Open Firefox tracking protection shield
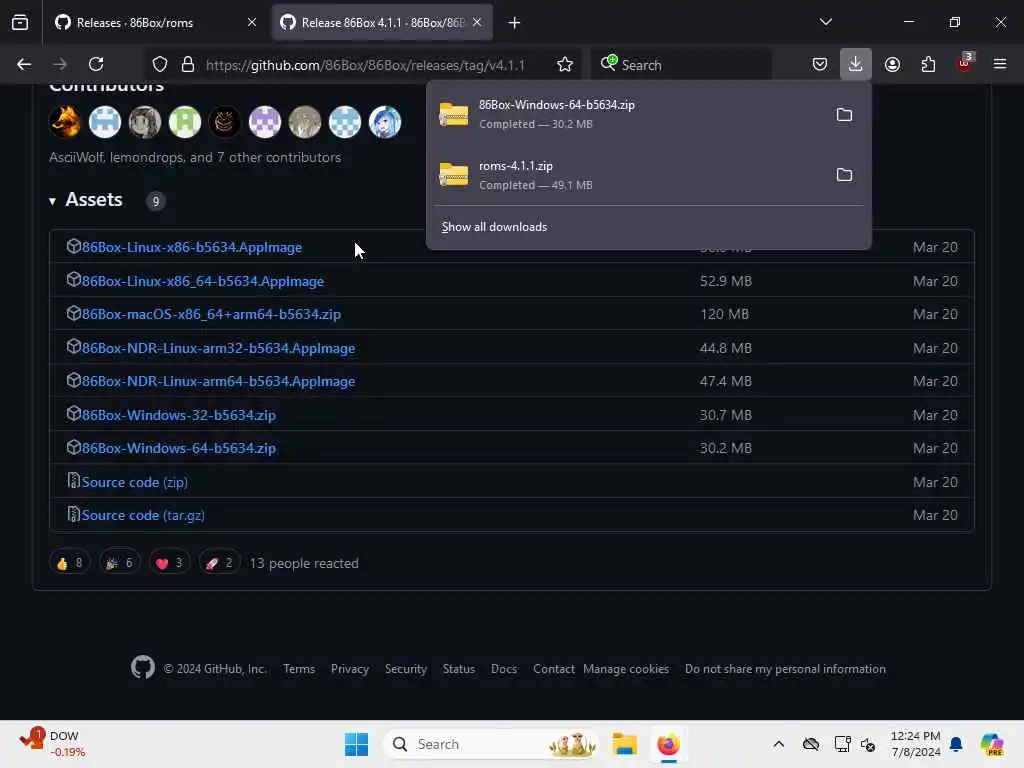This screenshot has height=768, width=1024. pos(159,64)
